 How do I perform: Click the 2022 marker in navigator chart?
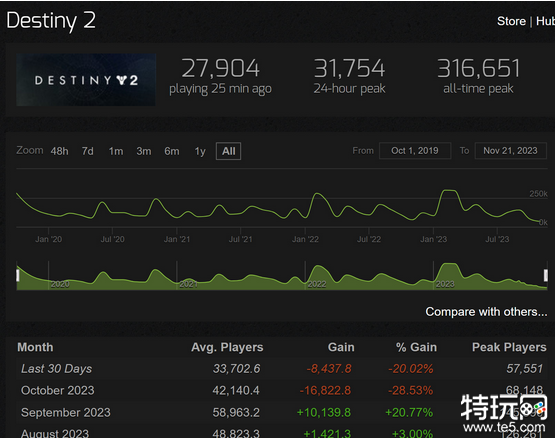(317, 284)
